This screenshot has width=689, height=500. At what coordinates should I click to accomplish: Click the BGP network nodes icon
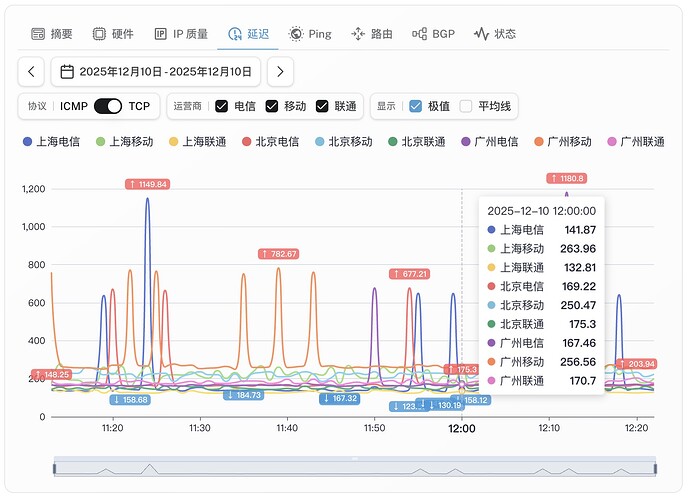pyautogui.click(x=420, y=34)
